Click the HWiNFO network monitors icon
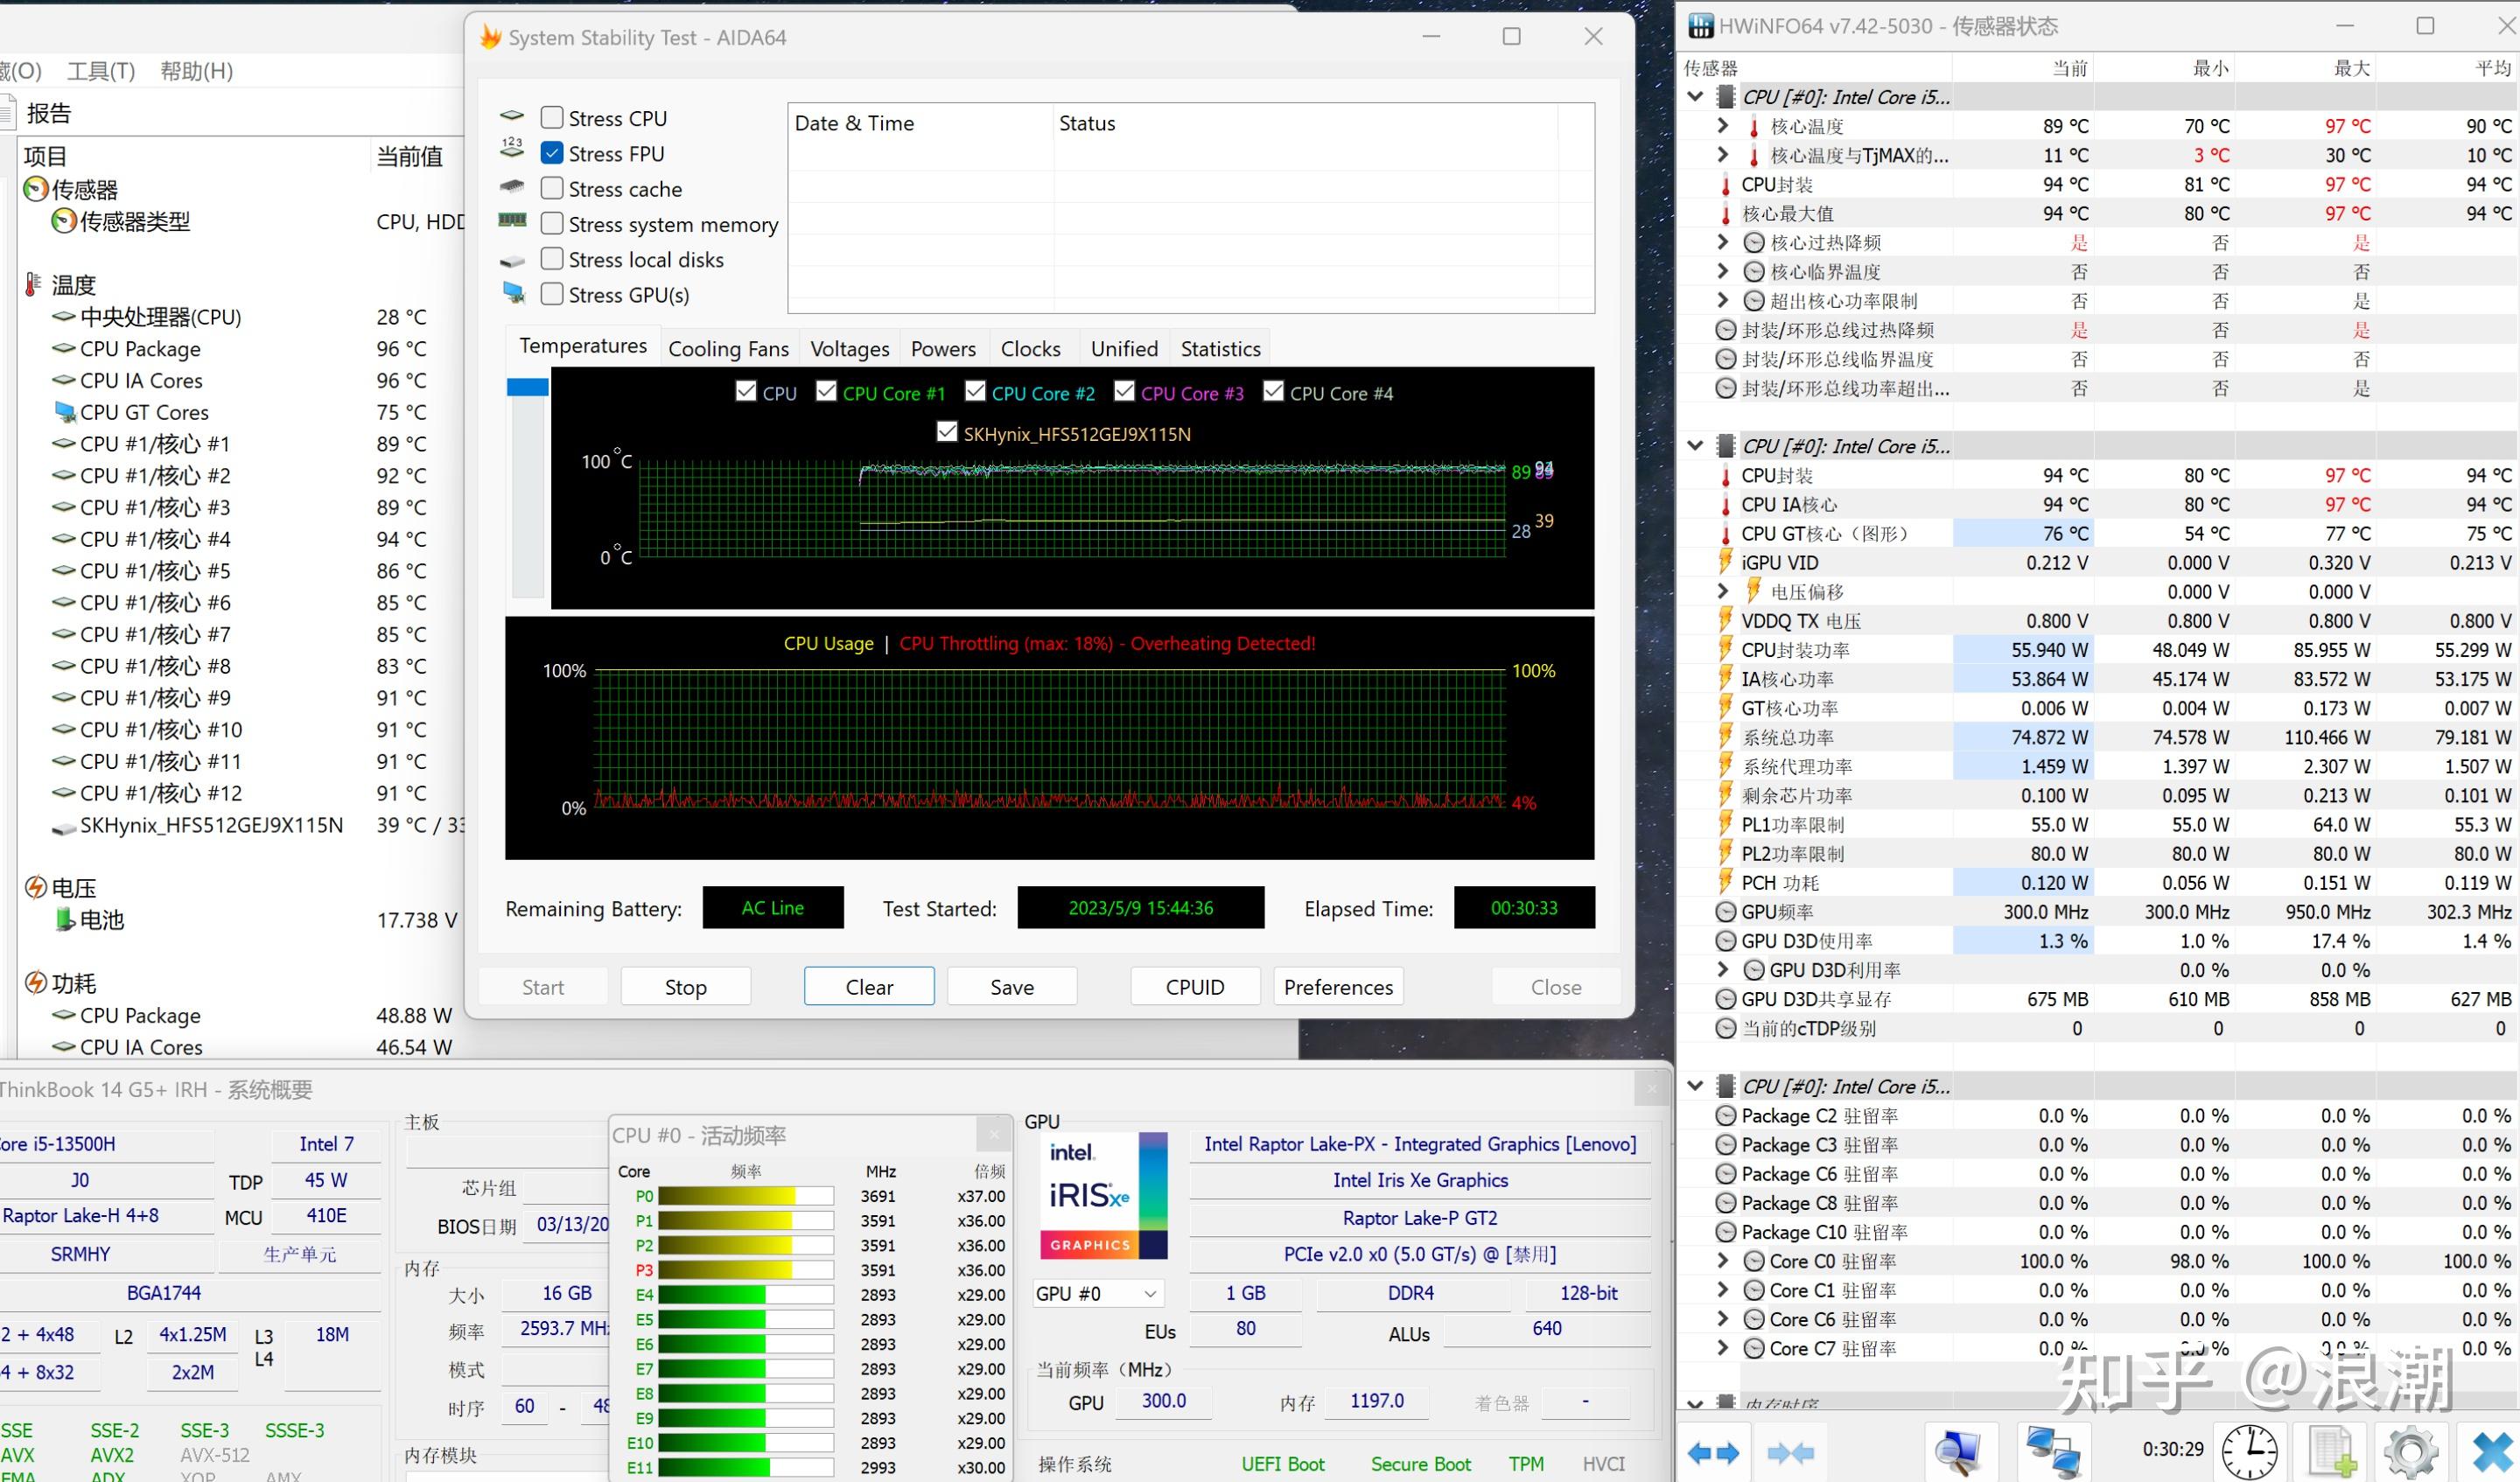This screenshot has height=1482, width=2520. [2053, 1452]
